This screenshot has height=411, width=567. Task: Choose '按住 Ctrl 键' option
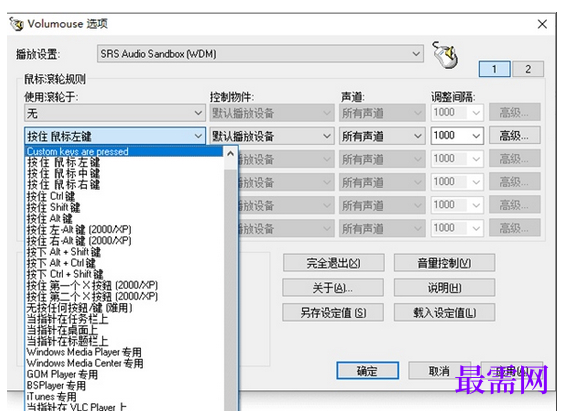click(124, 196)
